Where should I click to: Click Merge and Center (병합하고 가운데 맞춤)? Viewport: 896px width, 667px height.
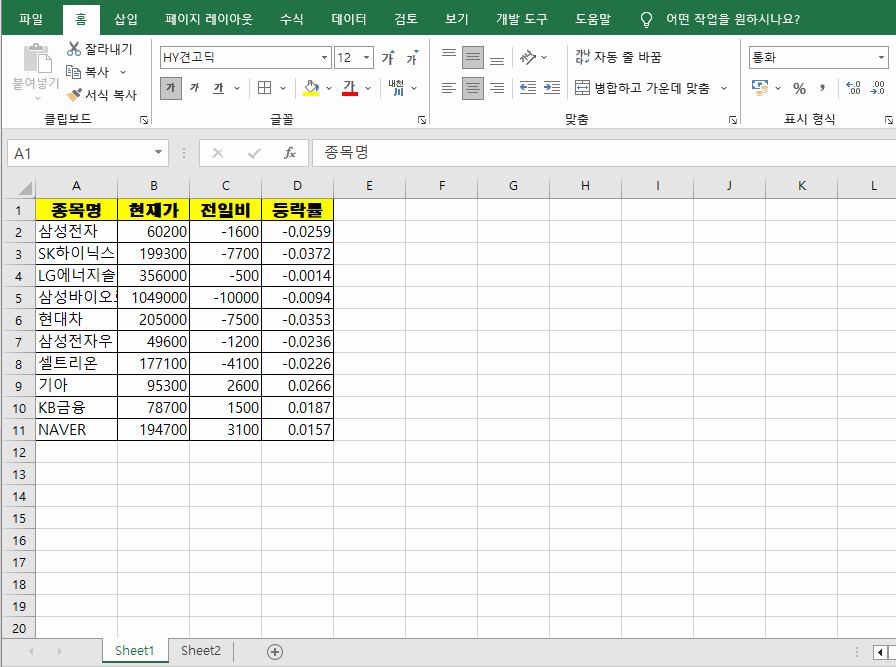coord(642,88)
